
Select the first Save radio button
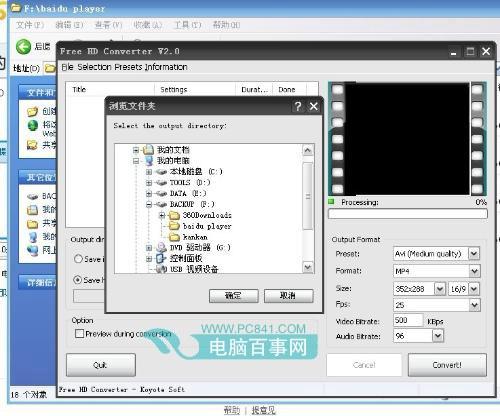pos(78,259)
